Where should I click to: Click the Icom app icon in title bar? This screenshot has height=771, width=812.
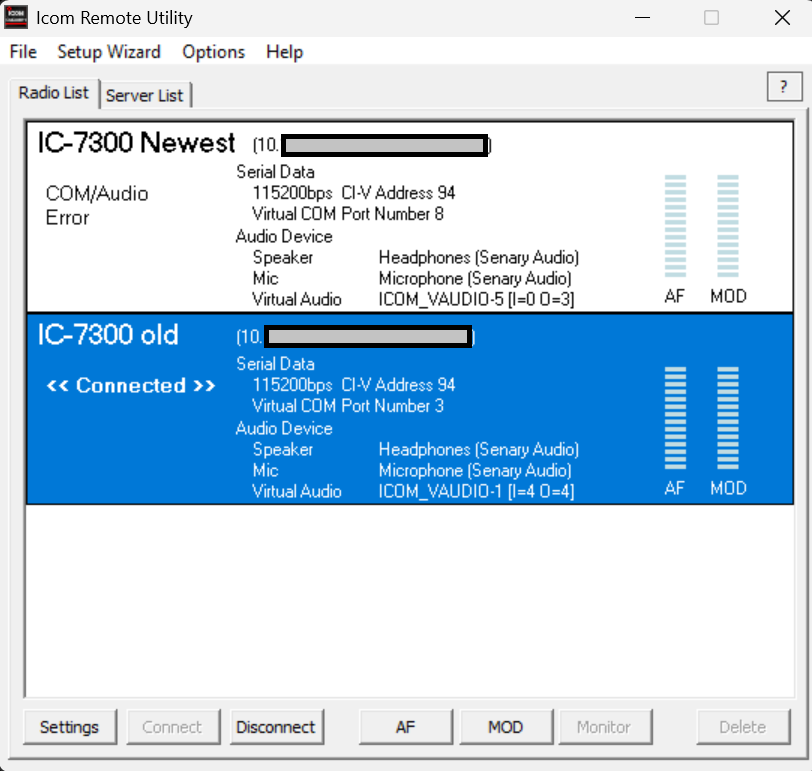tap(17, 18)
